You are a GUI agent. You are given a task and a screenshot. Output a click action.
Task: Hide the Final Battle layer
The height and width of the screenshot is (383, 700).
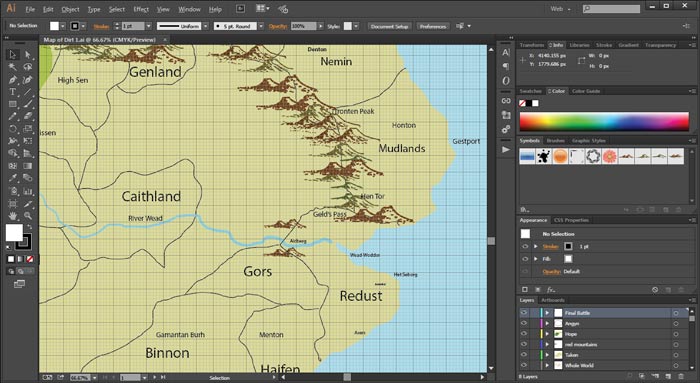524,313
